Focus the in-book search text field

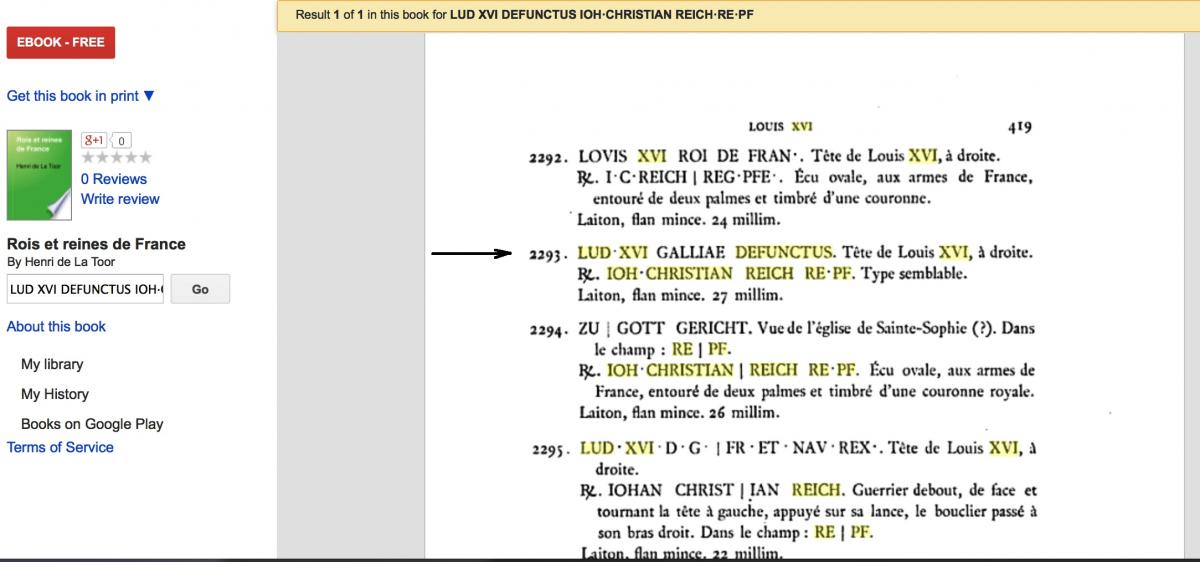pos(85,289)
